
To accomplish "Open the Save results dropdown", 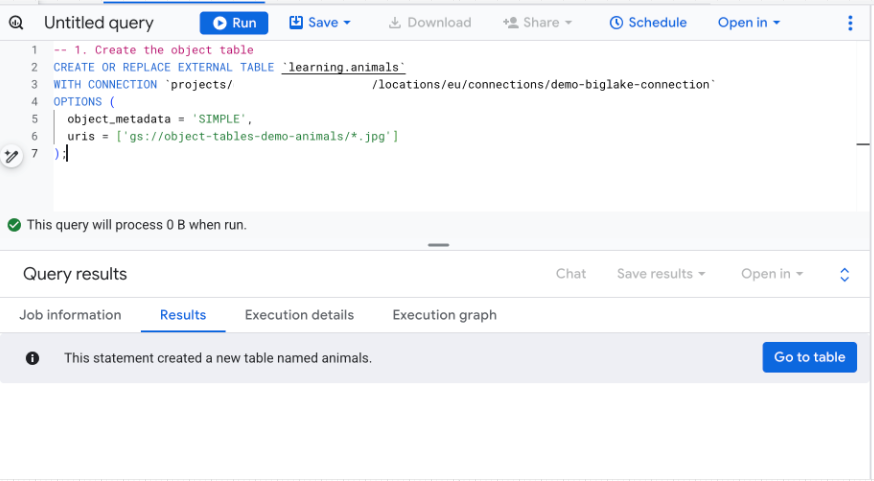I will pyautogui.click(x=661, y=274).
